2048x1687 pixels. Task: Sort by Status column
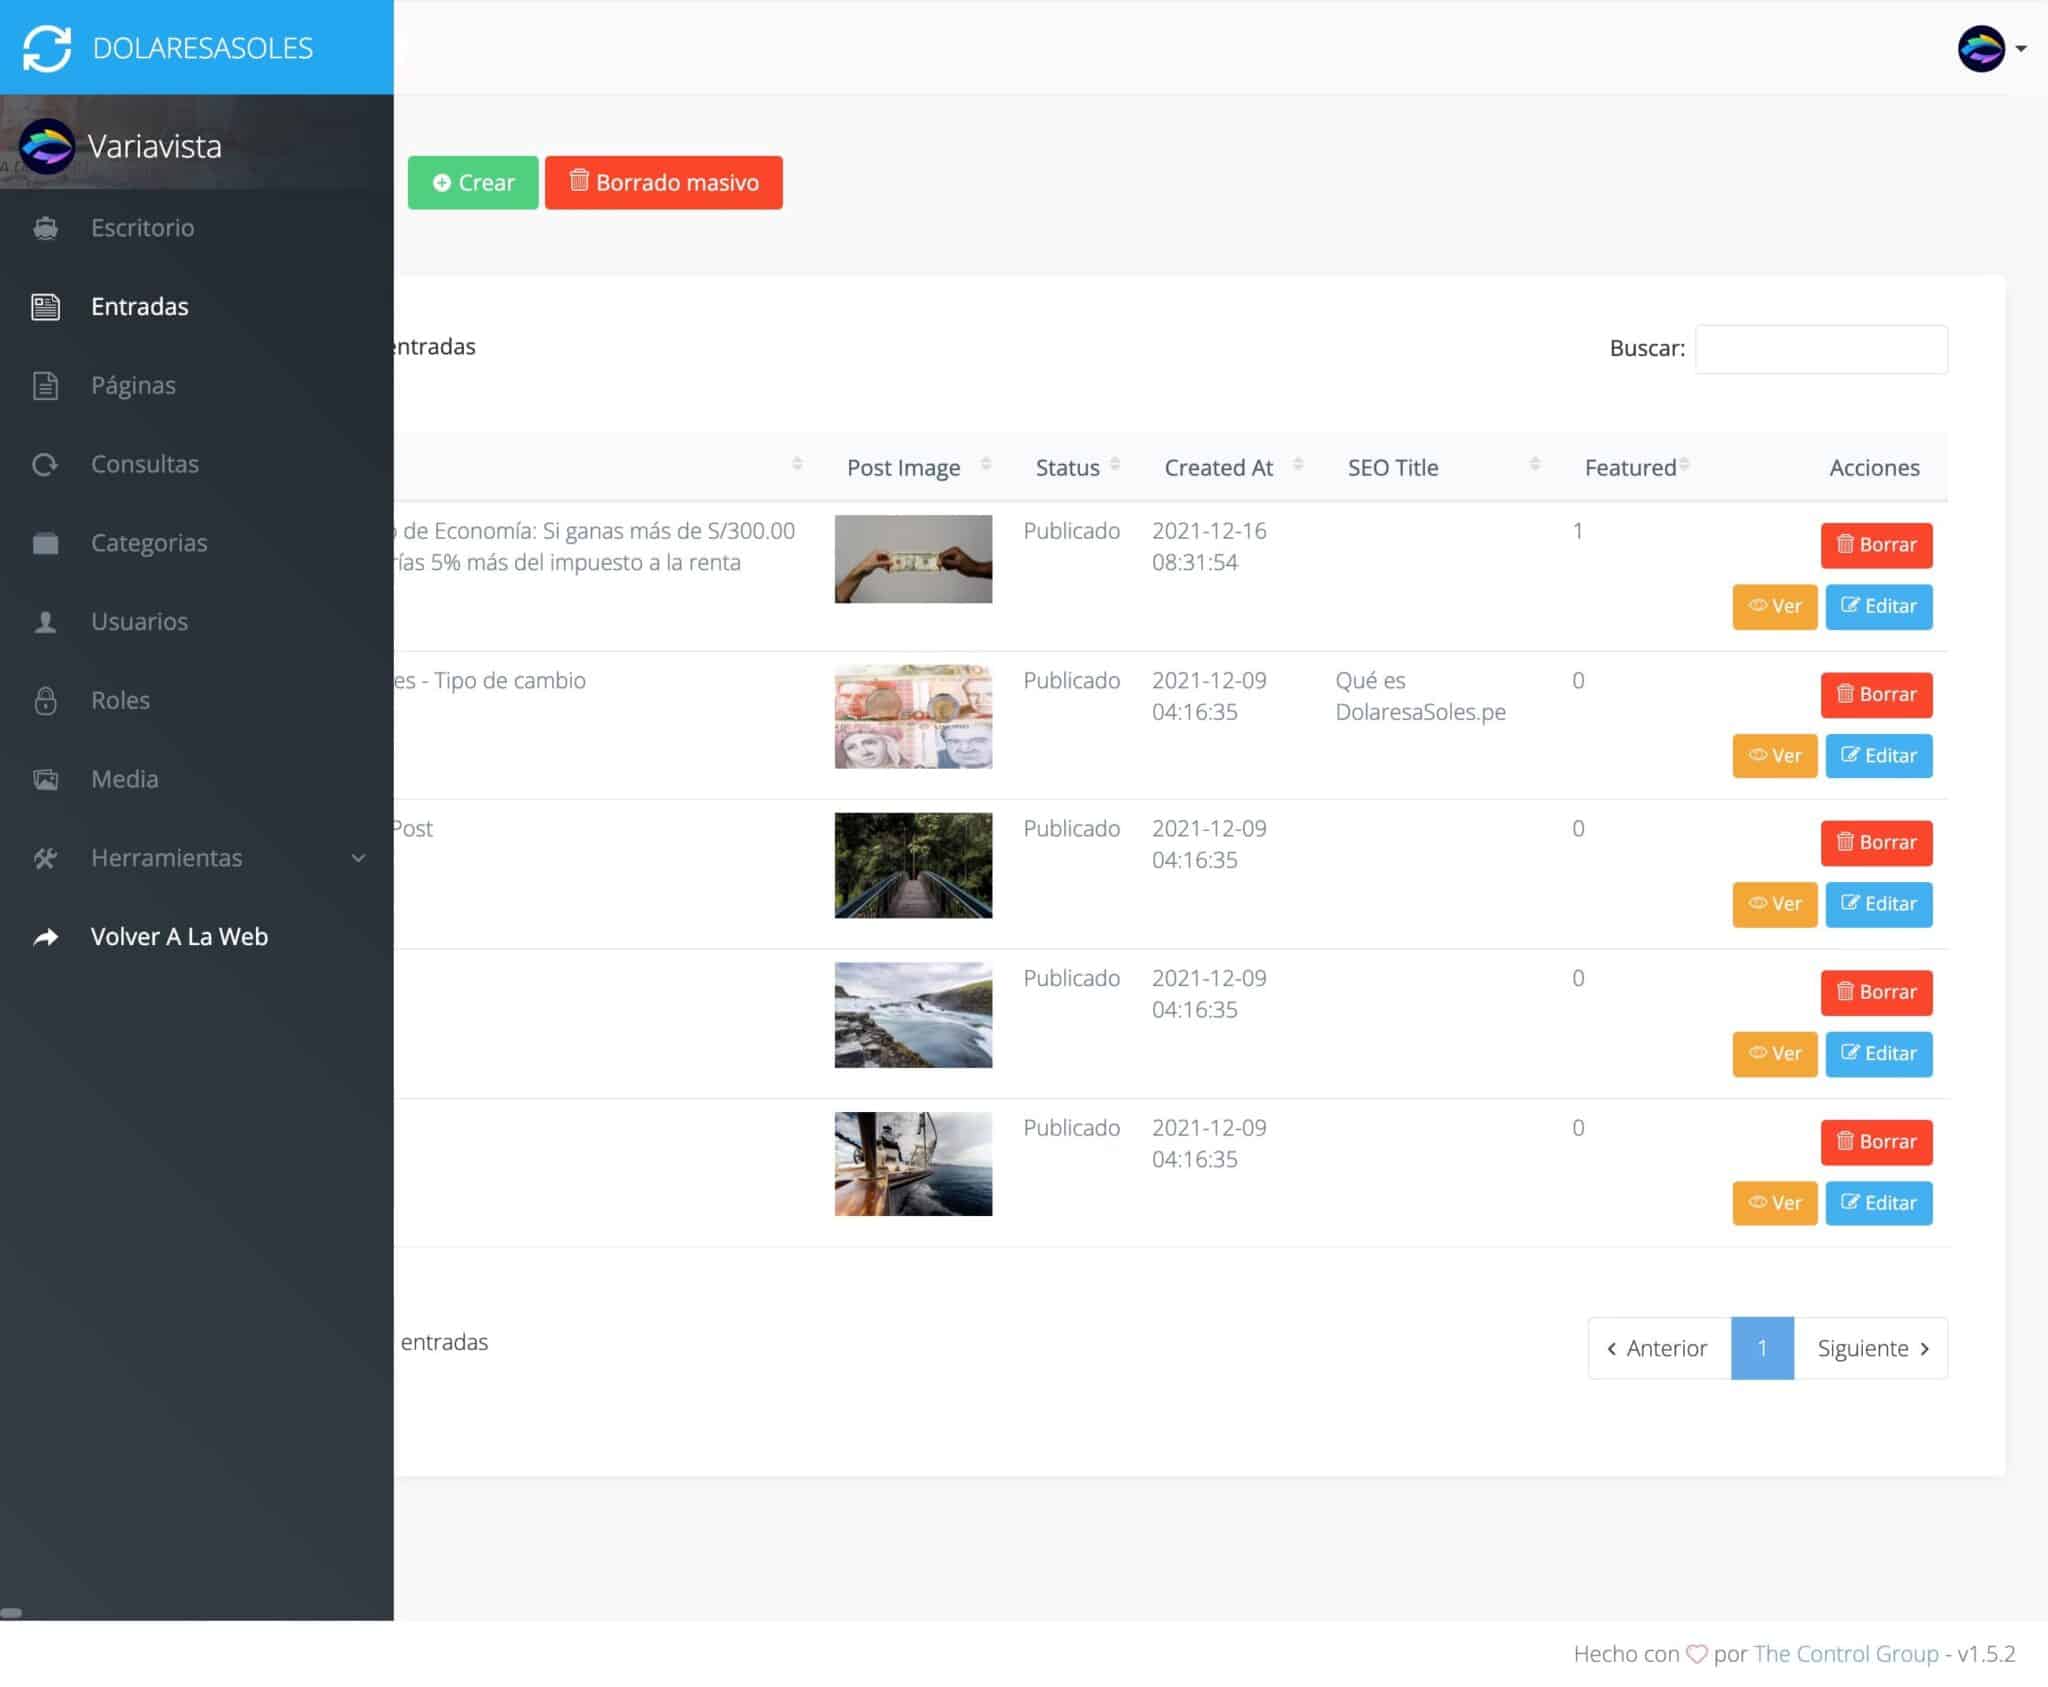pyautogui.click(x=1115, y=464)
